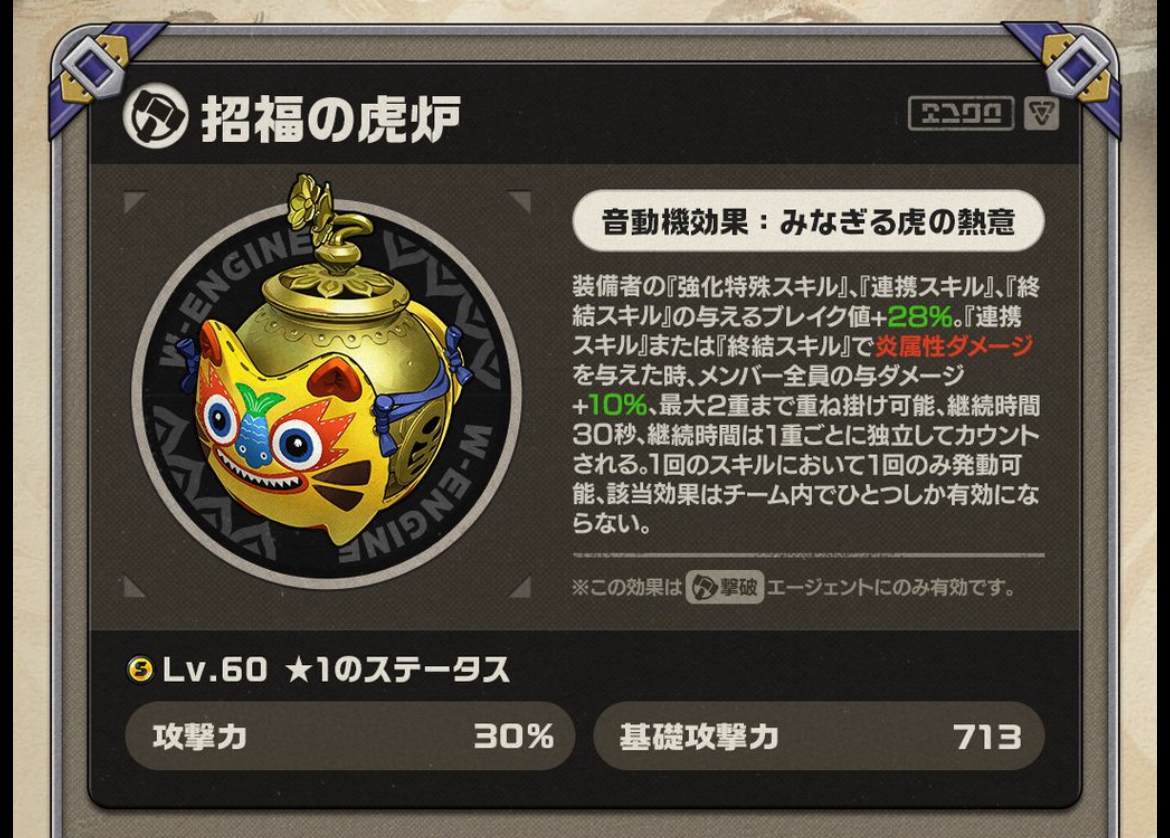Click the stylized game logo badge in header

tap(960, 113)
